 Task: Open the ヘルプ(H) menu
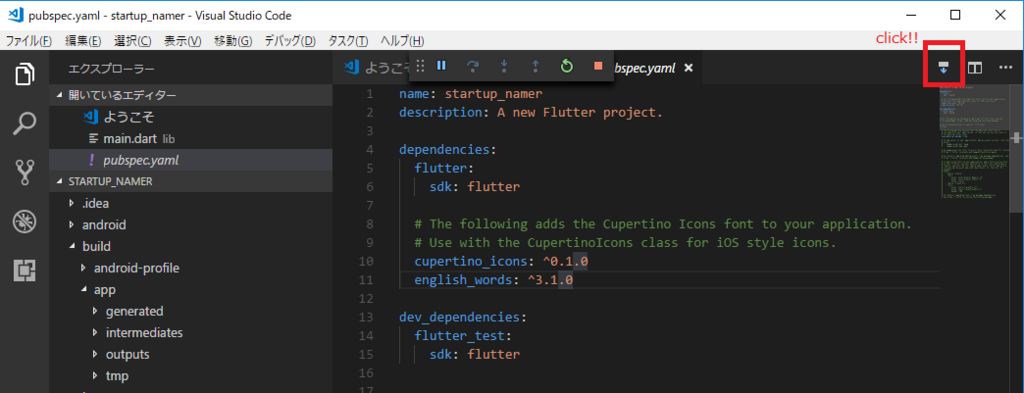[402, 40]
